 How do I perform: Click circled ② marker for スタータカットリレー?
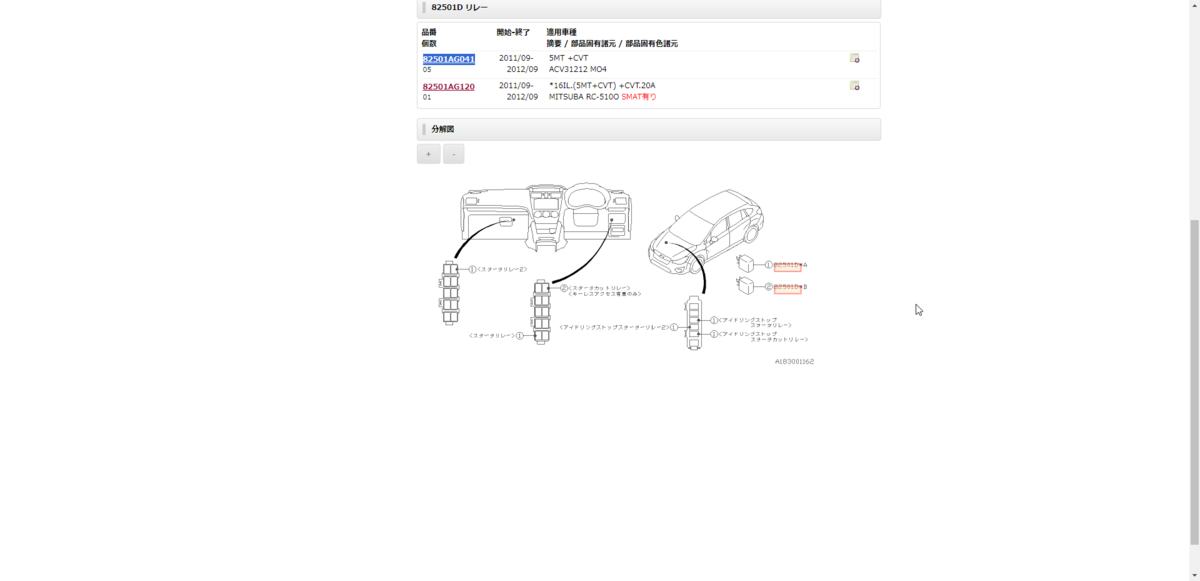563,287
